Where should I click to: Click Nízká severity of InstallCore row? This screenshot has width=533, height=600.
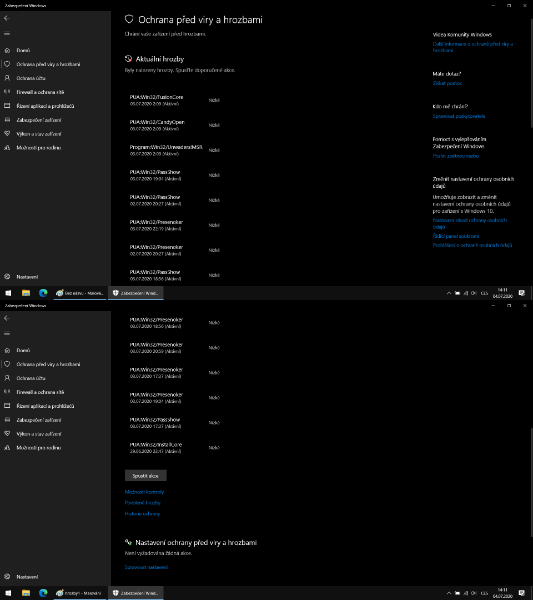[x=214, y=447]
